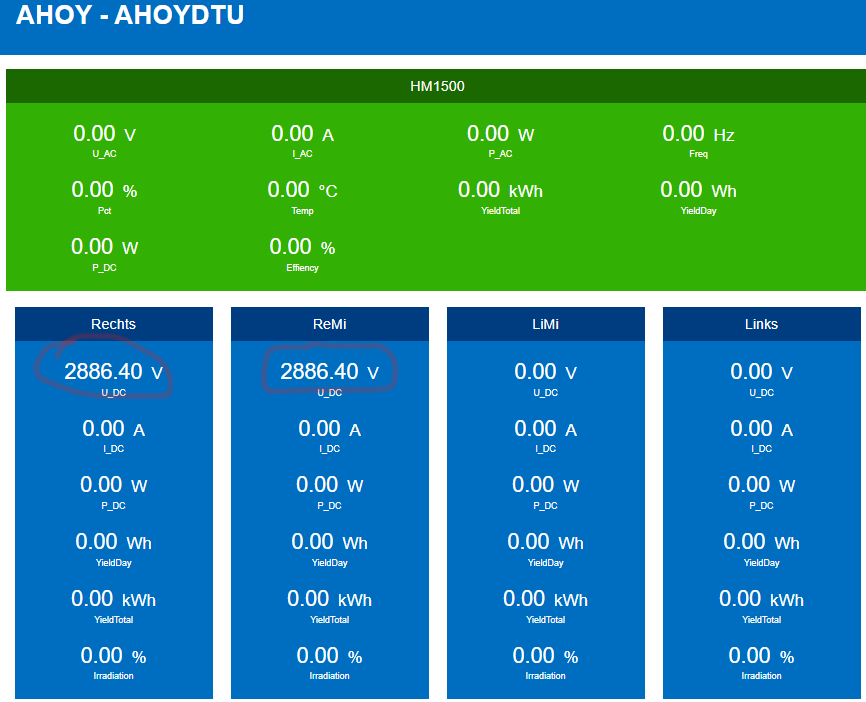Click the Temp value 0.00 °C
Viewport: 866px width, 702px height.
point(302,190)
